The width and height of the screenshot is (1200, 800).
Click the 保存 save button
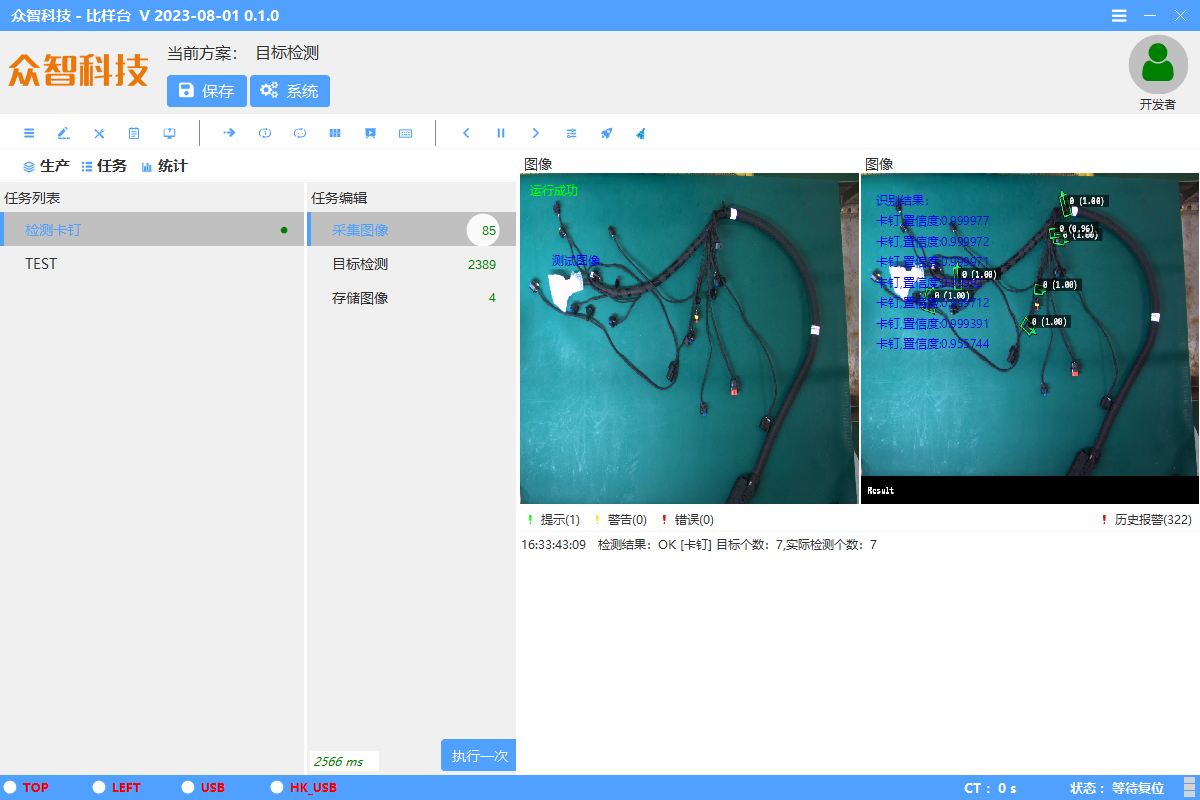click(x=206, y=91)
